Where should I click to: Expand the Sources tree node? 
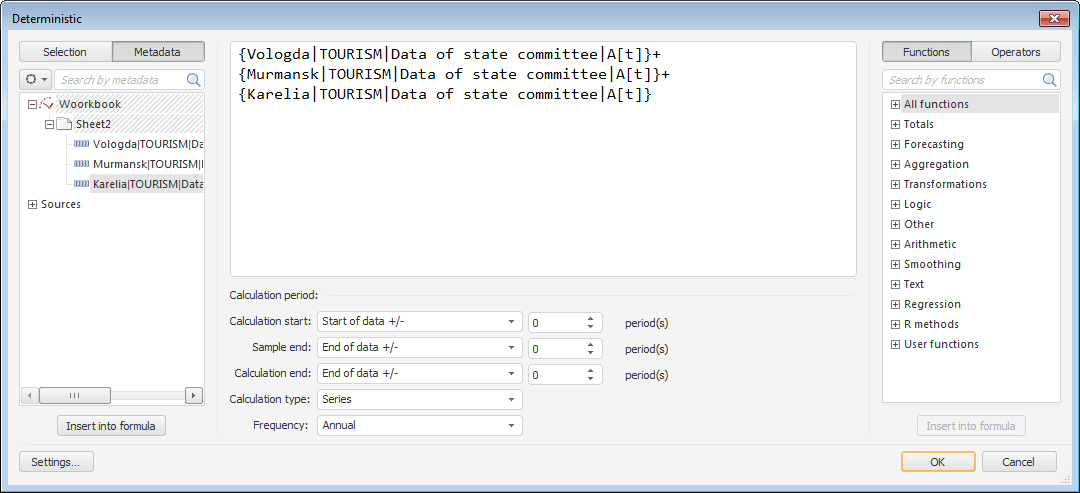(x=32, y=204)
